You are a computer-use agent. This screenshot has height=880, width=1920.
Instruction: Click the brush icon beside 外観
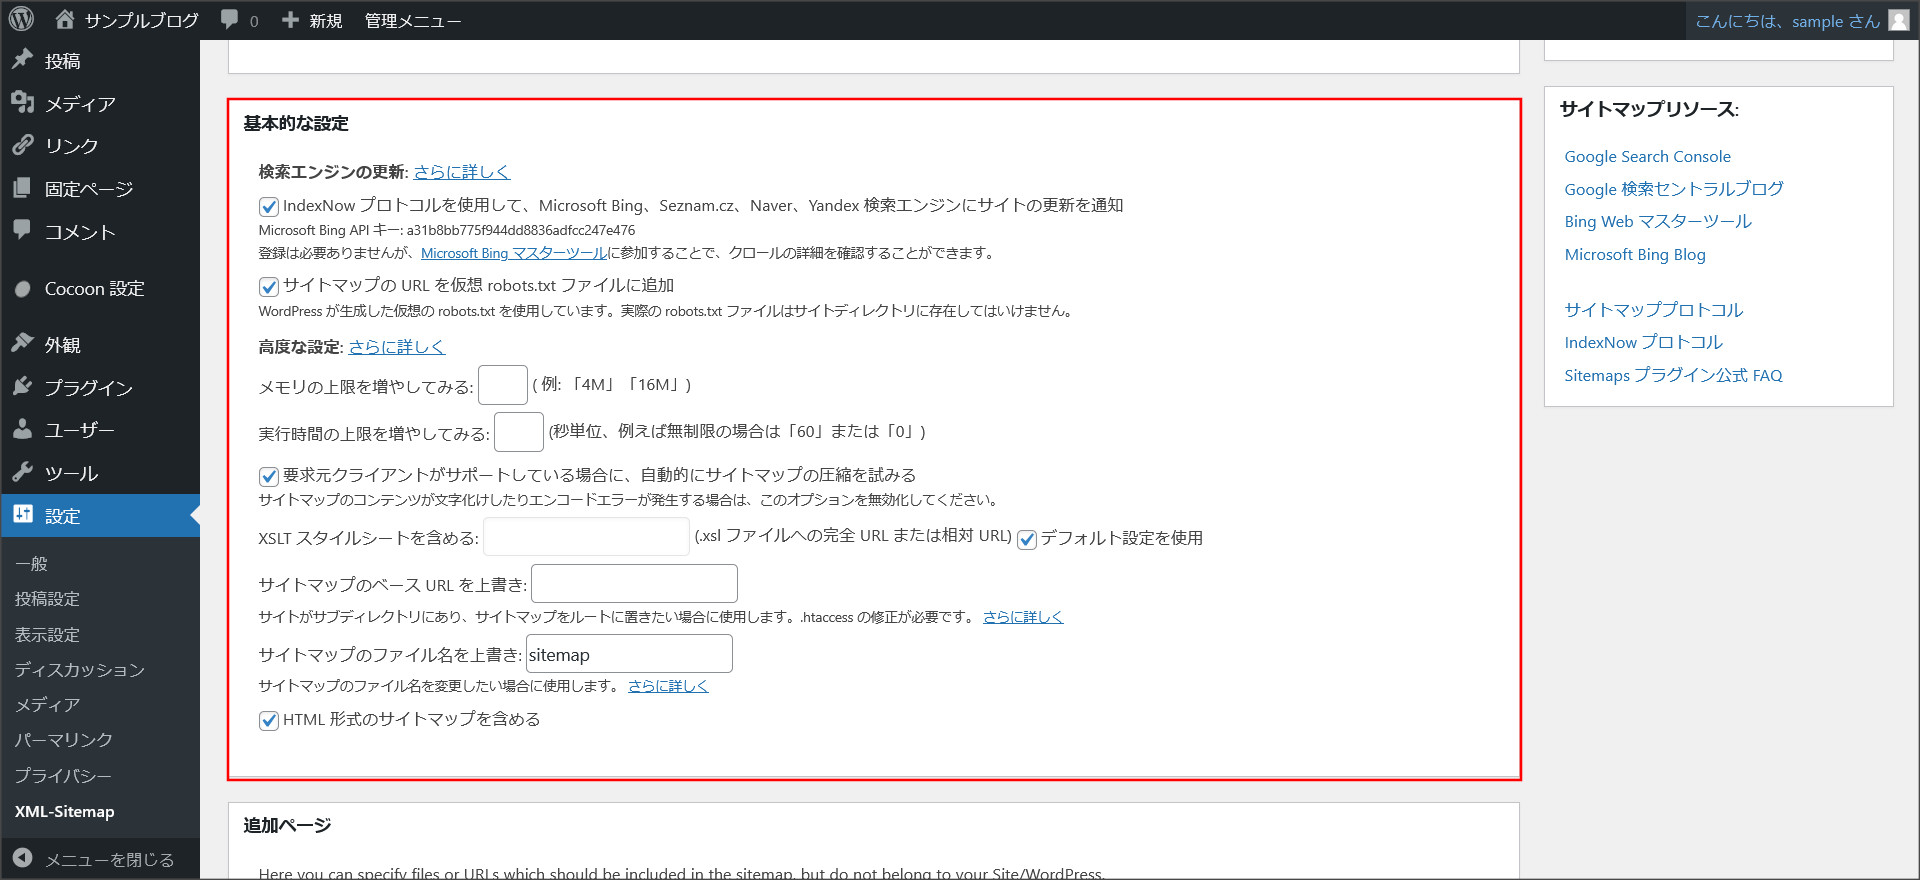point(22,344)
